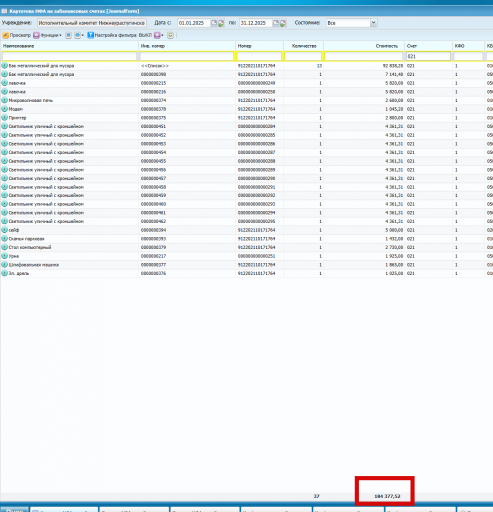Sort by the КФО column header

click(468, 46)
